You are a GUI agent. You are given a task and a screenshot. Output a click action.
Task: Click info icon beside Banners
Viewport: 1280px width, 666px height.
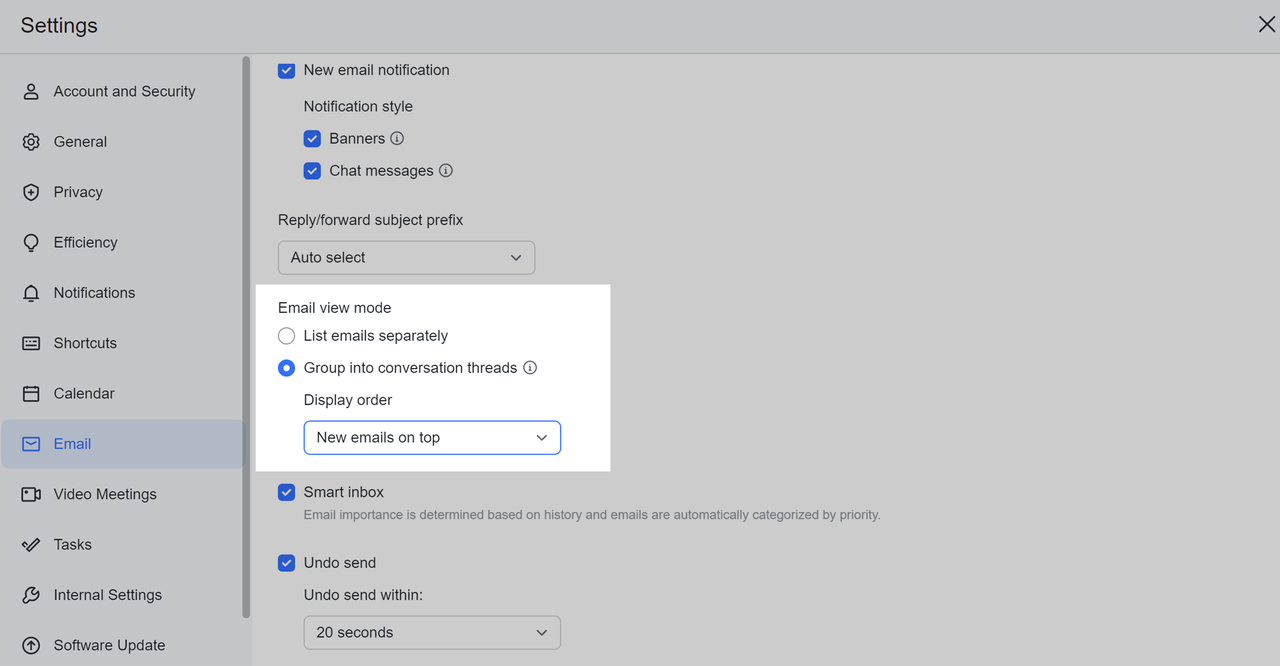click(x=397, y=139)
